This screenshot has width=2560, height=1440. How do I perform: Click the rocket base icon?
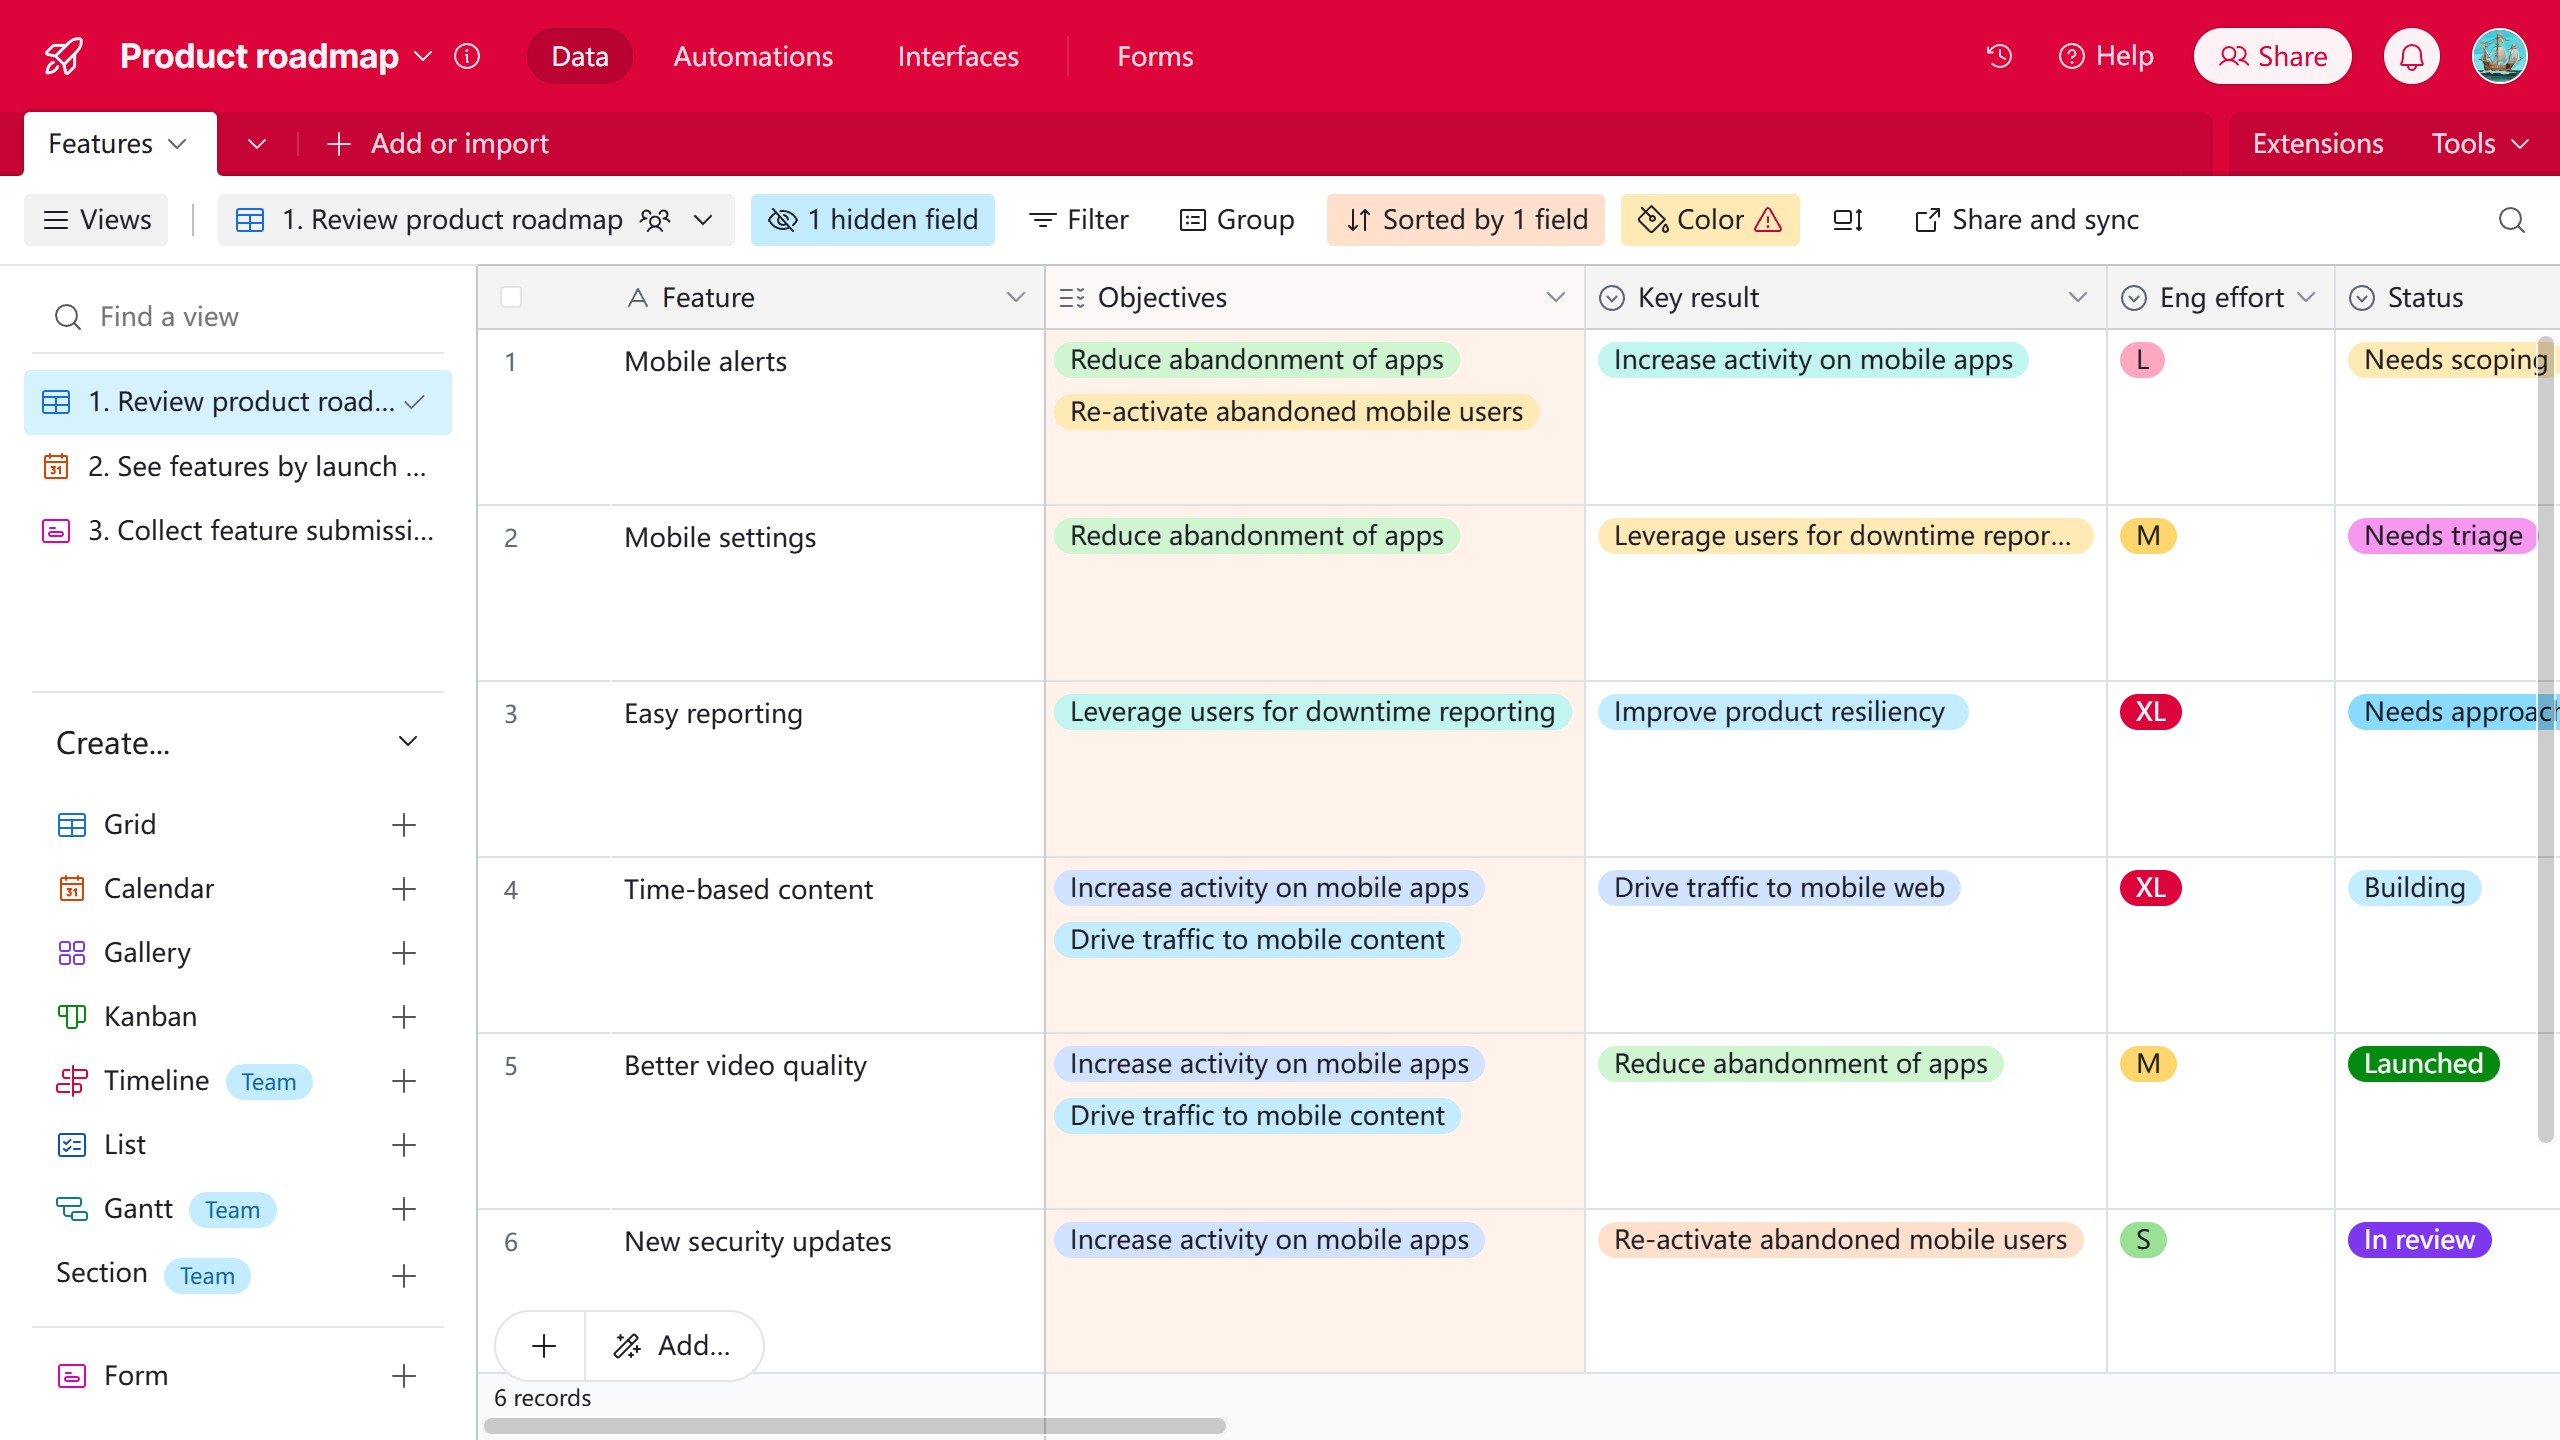(64, 56)
